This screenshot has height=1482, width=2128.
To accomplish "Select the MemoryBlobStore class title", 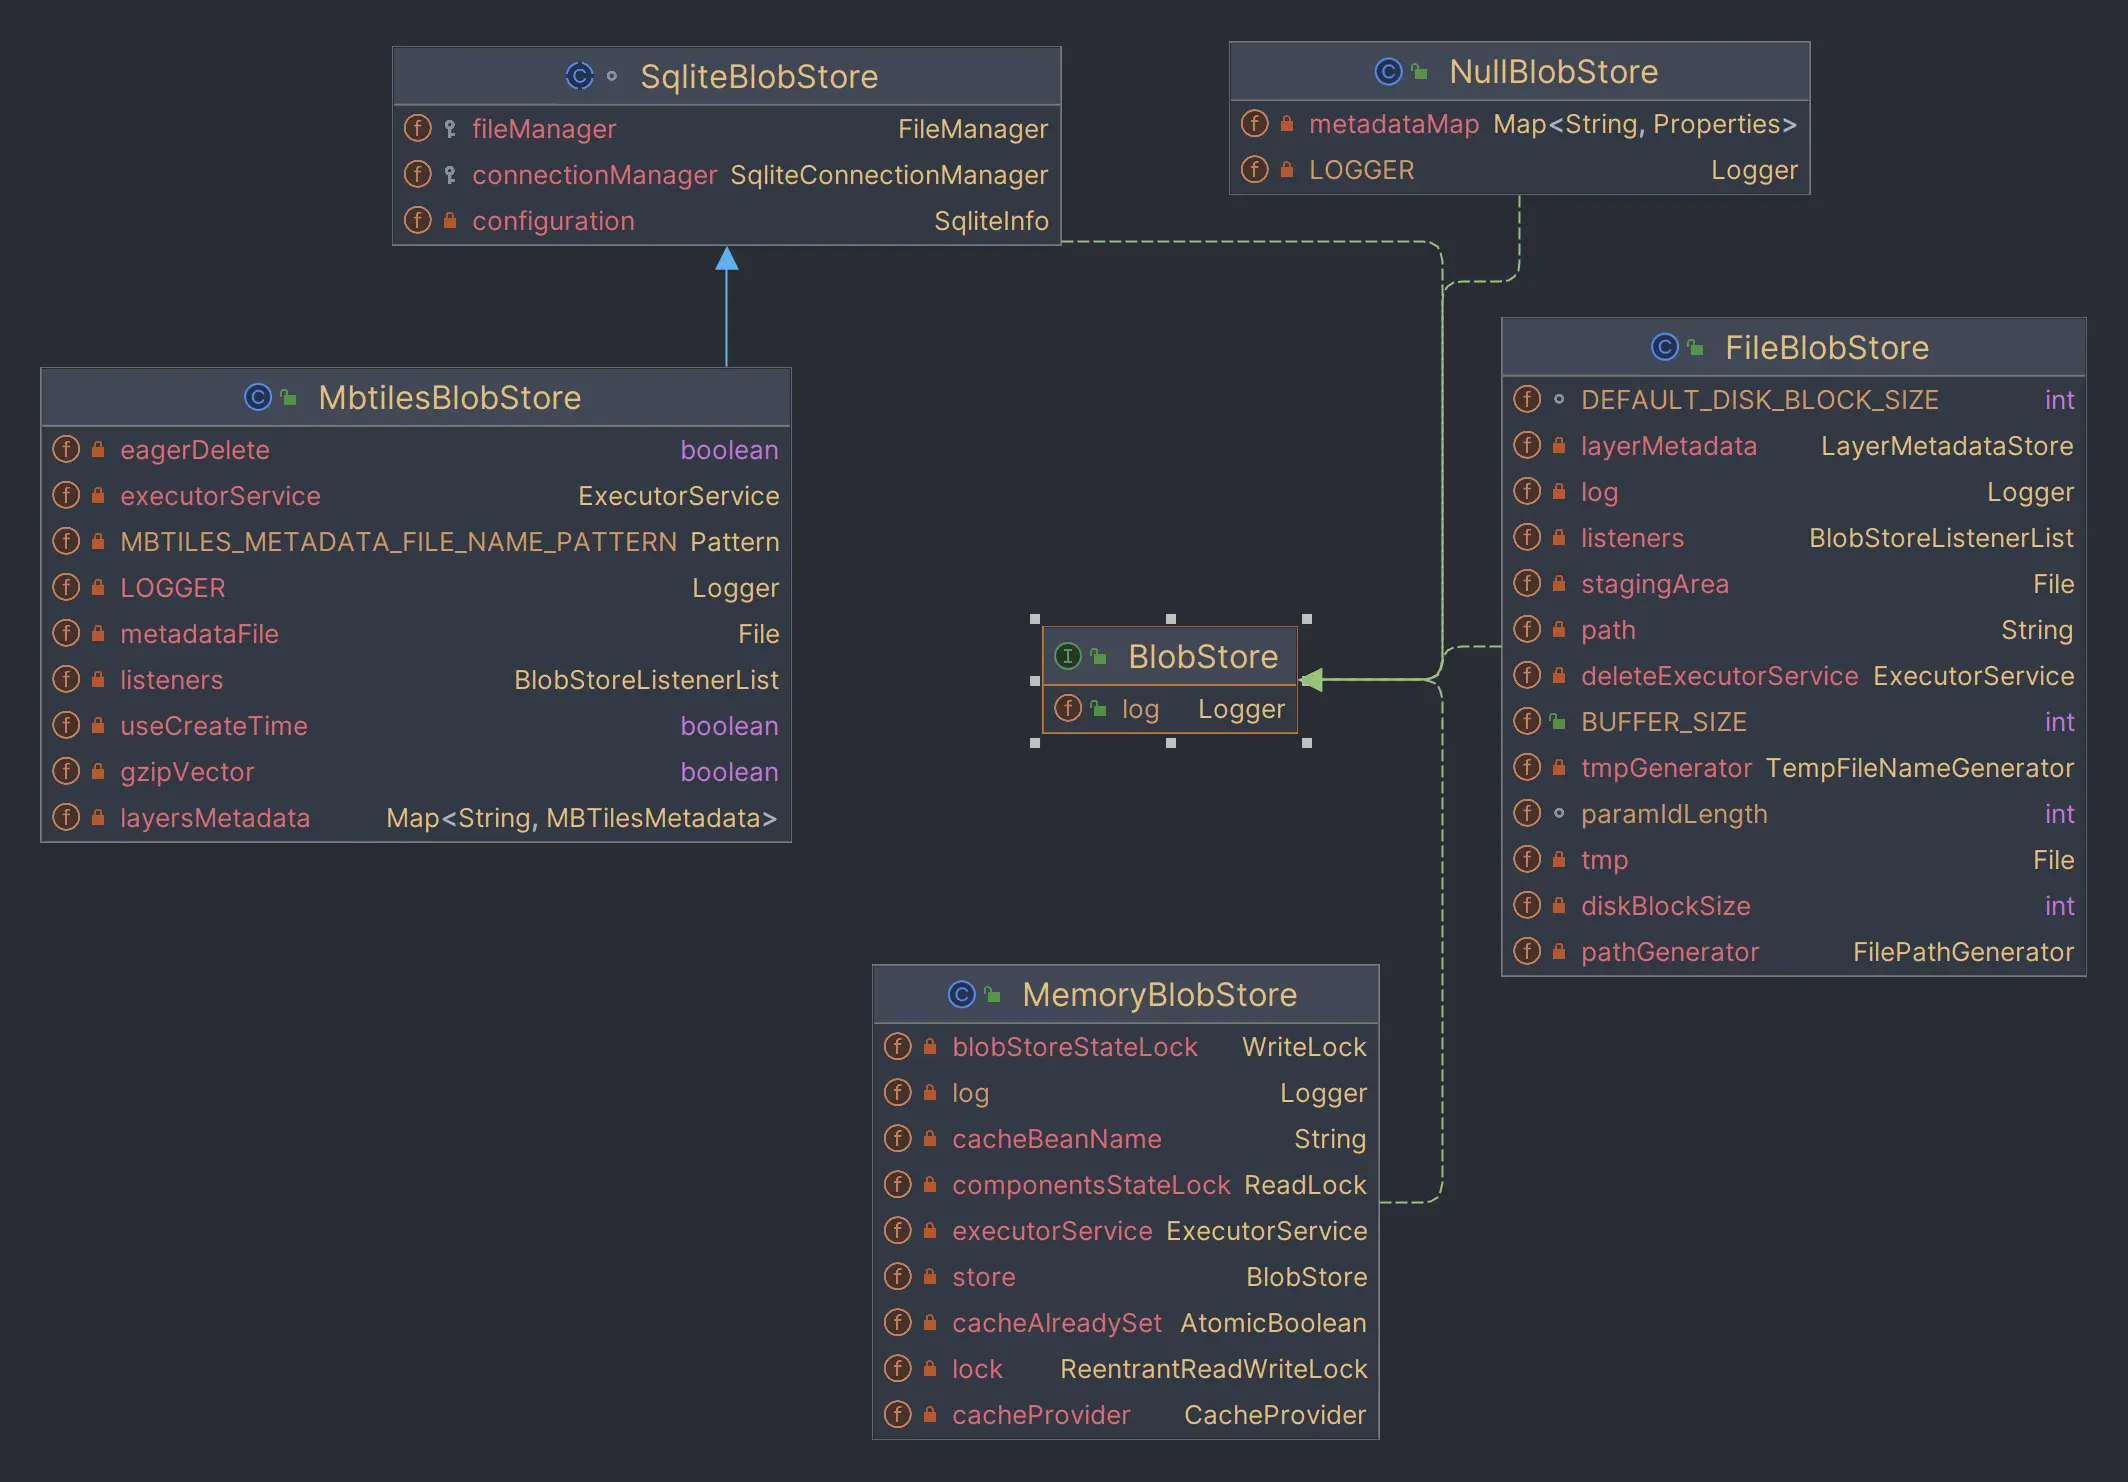I will pos(1159,994).
